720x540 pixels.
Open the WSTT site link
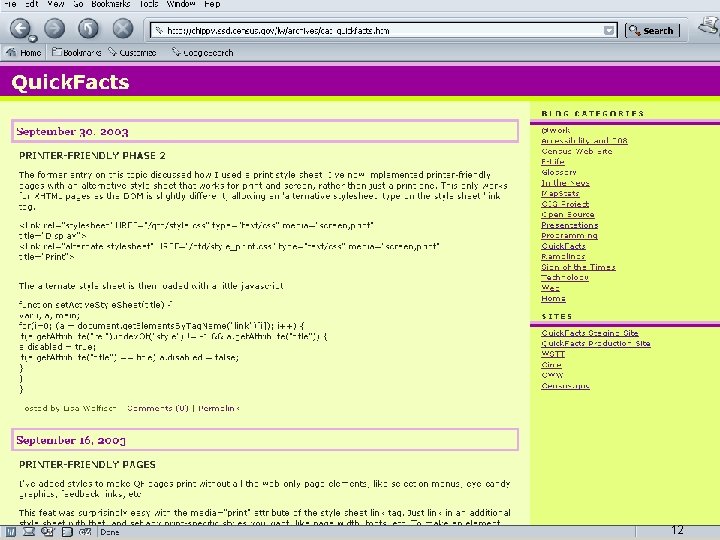point(553,354)
